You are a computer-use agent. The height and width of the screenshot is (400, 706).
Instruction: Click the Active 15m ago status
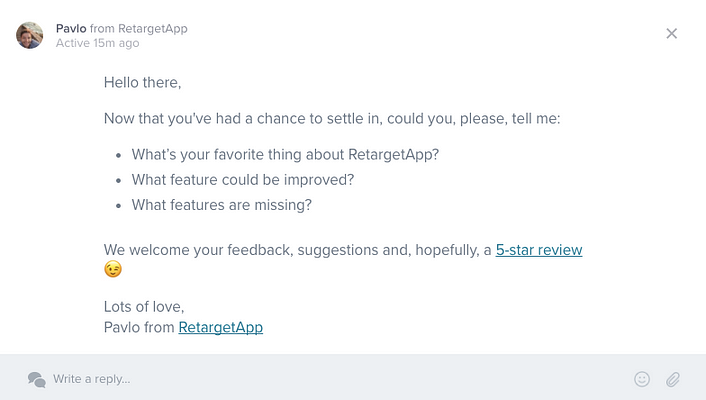coord(97,43)
